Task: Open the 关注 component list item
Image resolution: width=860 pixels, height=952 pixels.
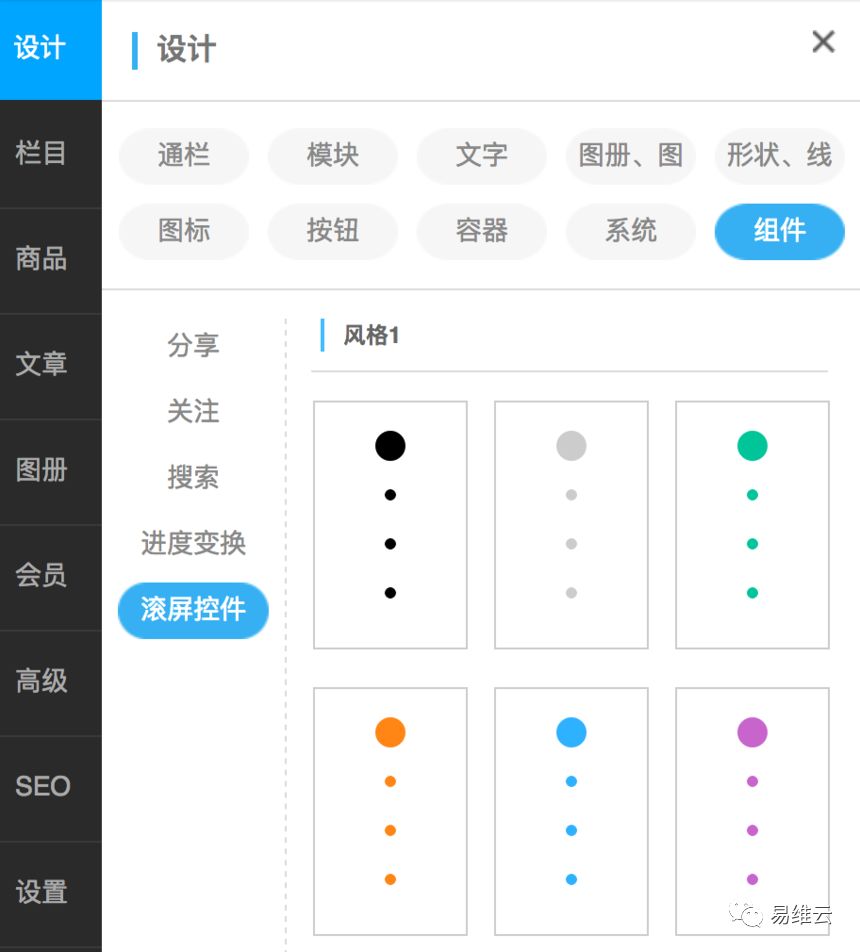Action: tap(193, 412)
